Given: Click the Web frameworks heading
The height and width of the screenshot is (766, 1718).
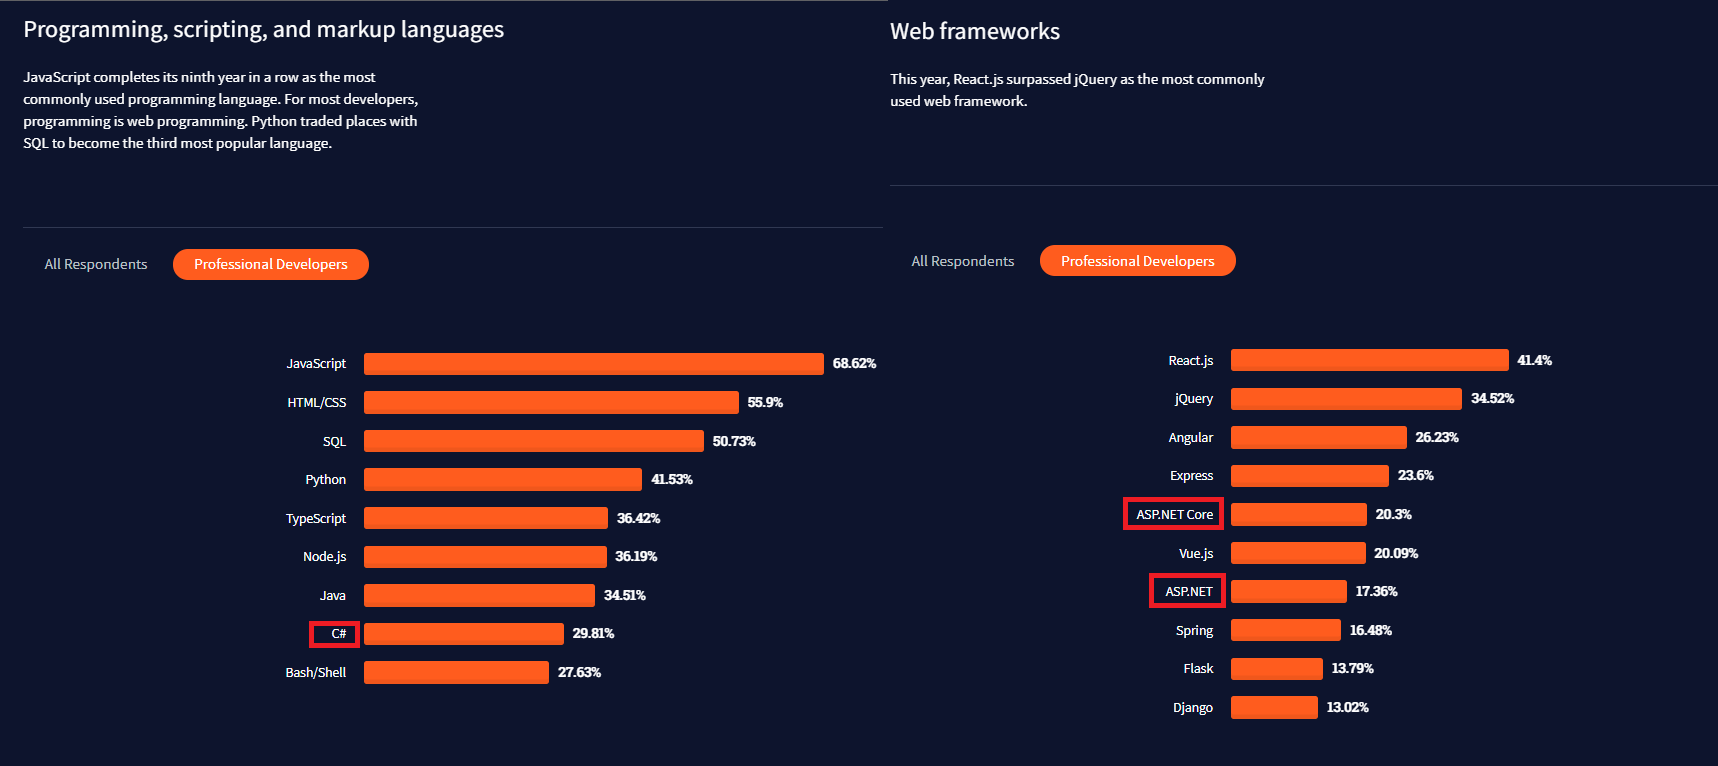Looking at the screenshot, I should [974, 32].
